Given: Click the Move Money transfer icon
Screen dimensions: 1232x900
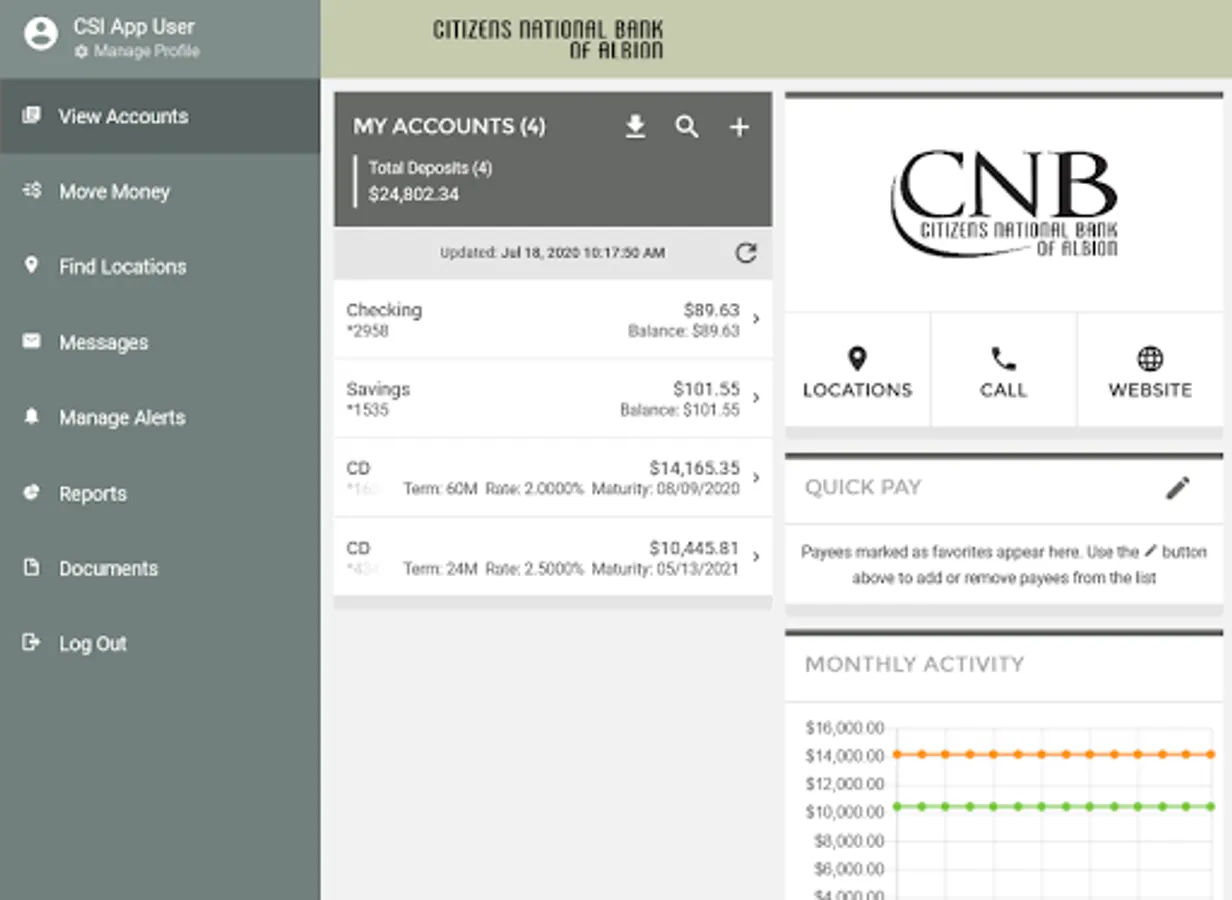Looking at the screenshot, I should (32, 190).
